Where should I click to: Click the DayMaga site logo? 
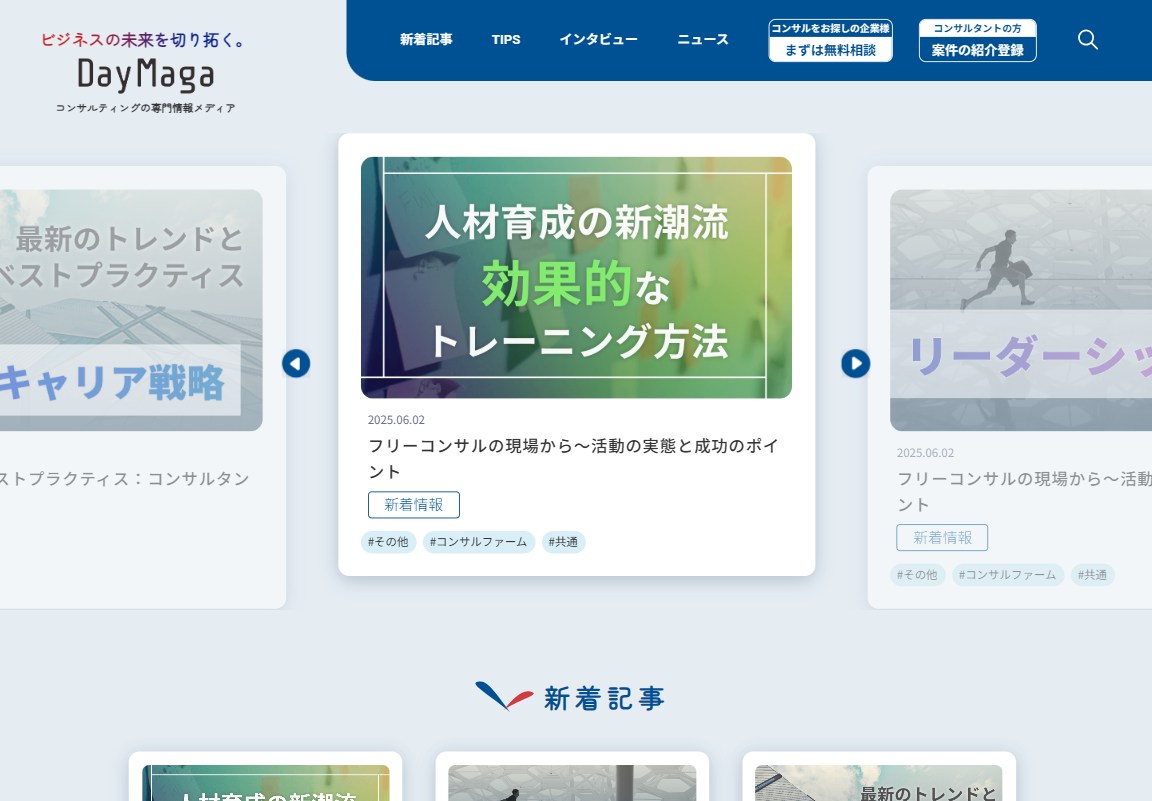click(145, 75)
